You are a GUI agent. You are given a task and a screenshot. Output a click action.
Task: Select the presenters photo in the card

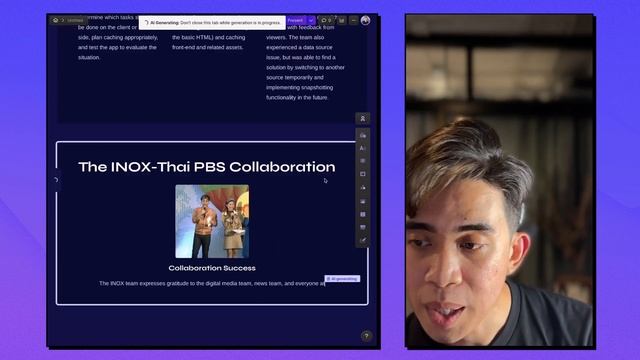point(212,221)
